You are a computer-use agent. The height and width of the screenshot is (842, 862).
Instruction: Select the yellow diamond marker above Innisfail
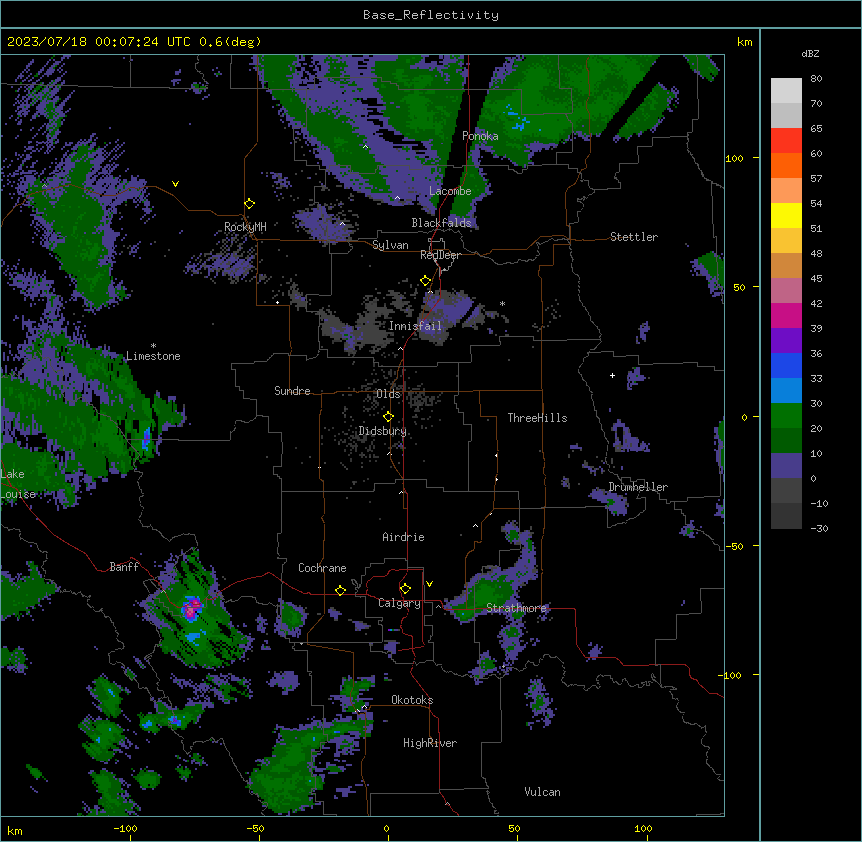click(x=425, y=281)
